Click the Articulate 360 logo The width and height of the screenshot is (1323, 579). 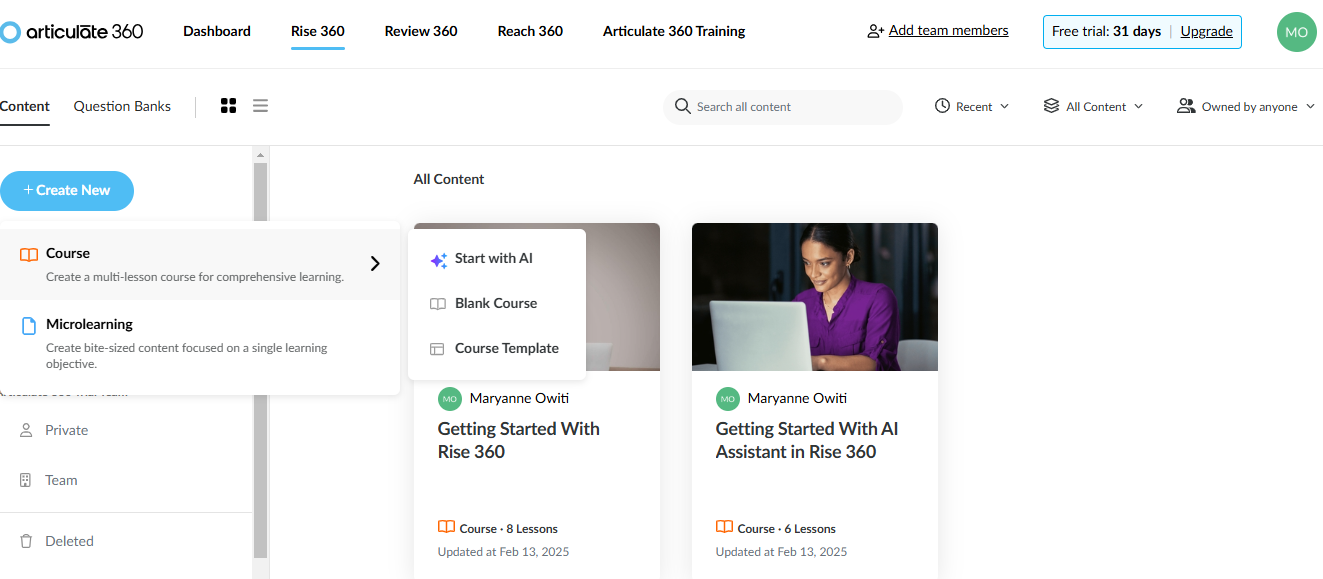coord(72,32)
